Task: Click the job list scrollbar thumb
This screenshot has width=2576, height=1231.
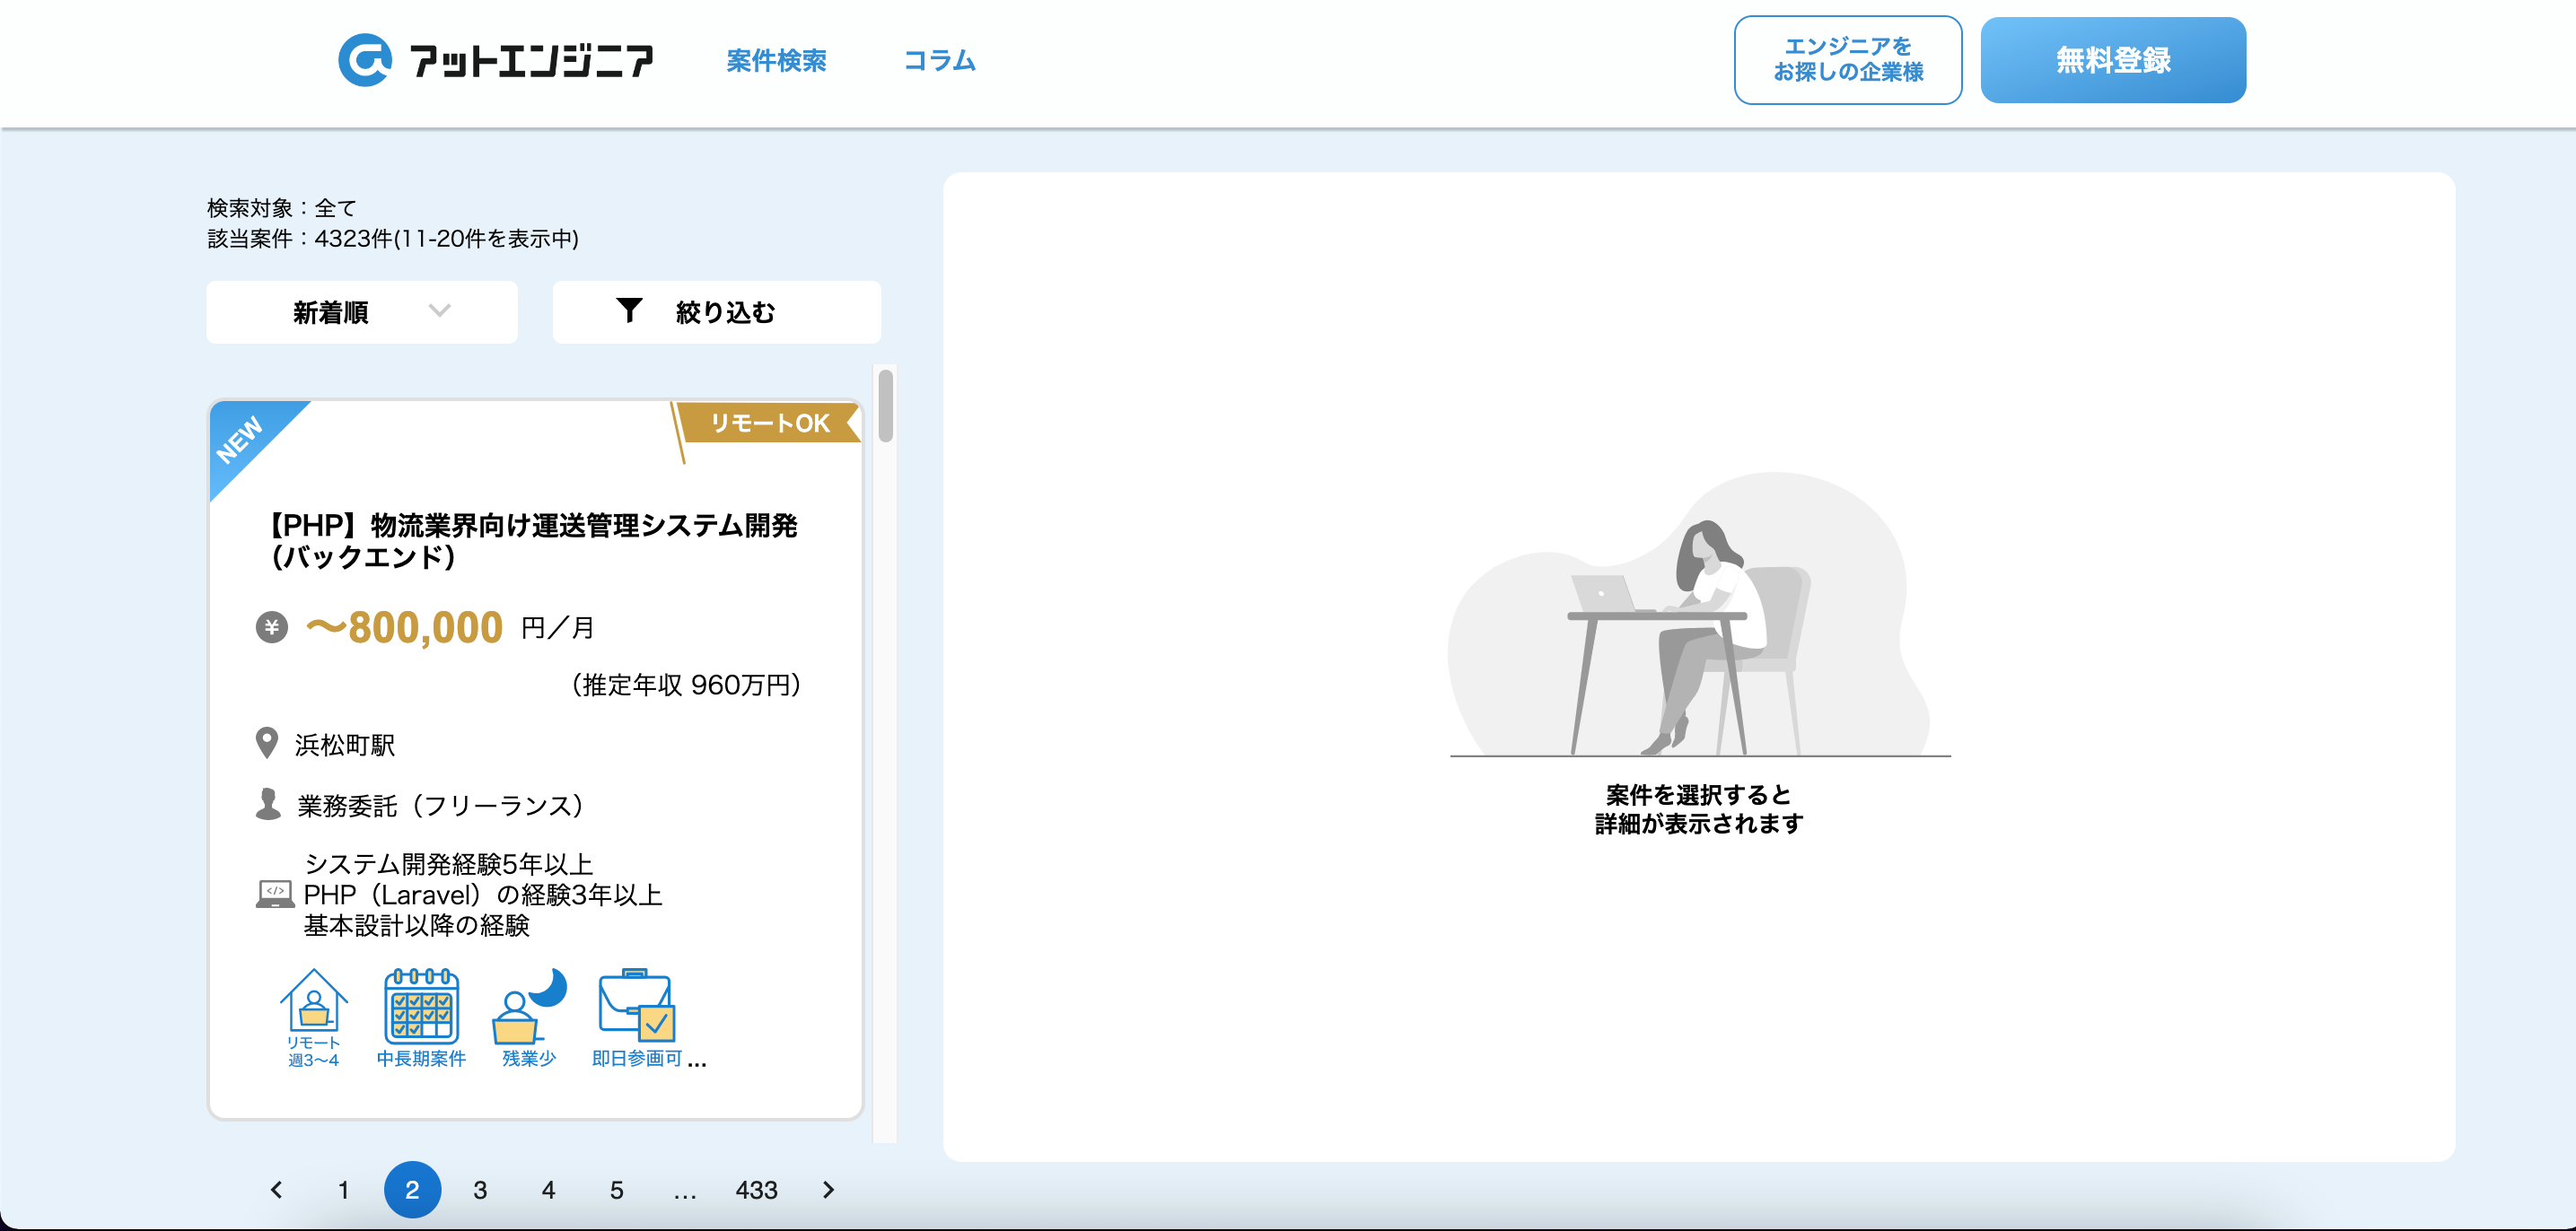Action: click(x=885, y=406)
